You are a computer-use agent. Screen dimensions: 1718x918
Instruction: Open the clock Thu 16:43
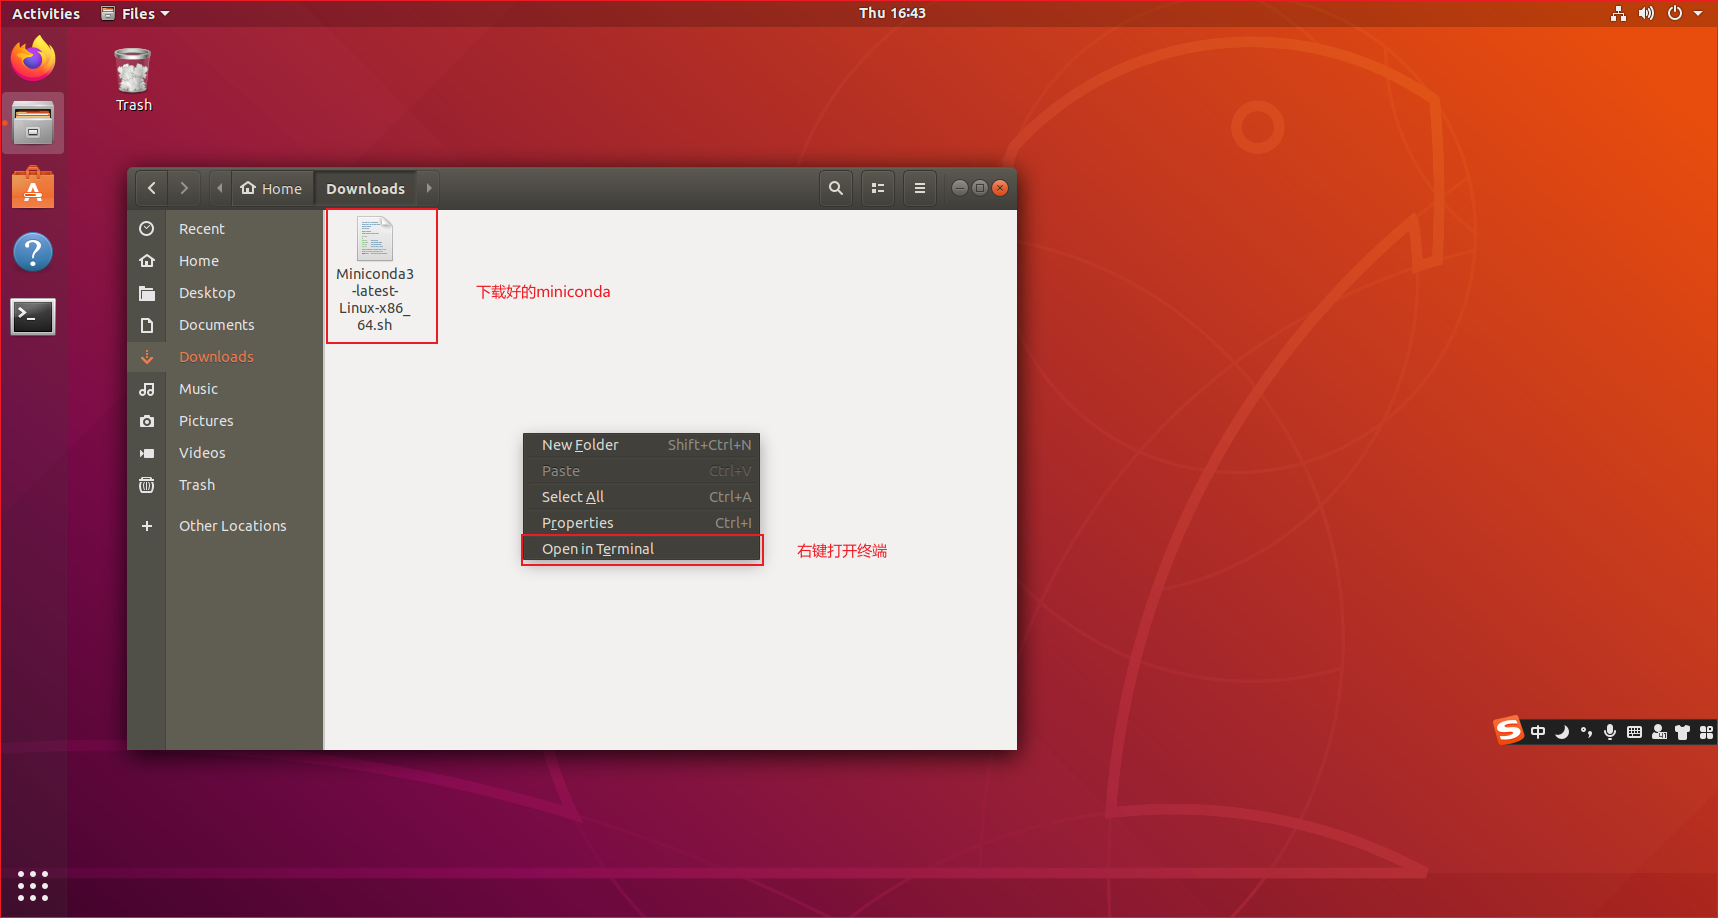[892, 13]
